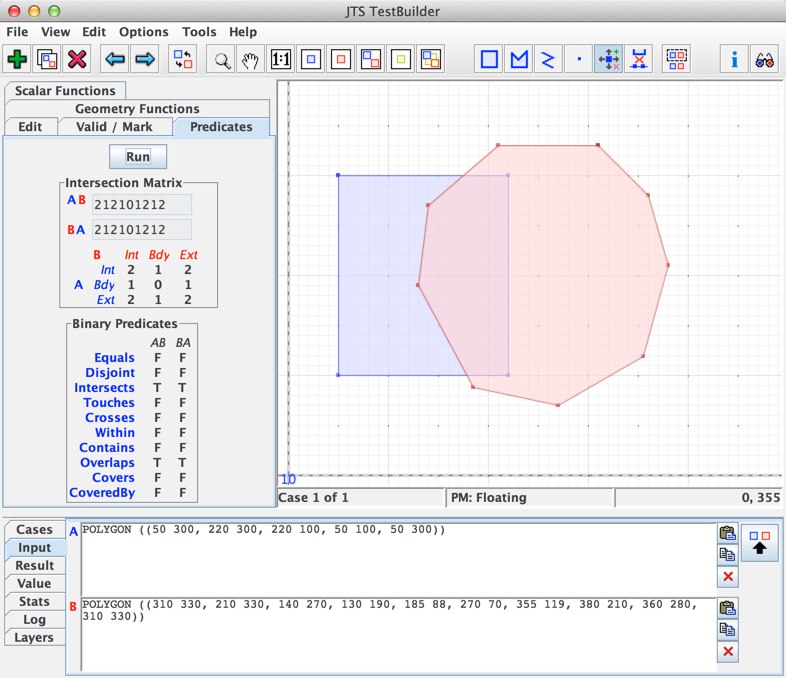Select the Delete vertices tool

639,59
